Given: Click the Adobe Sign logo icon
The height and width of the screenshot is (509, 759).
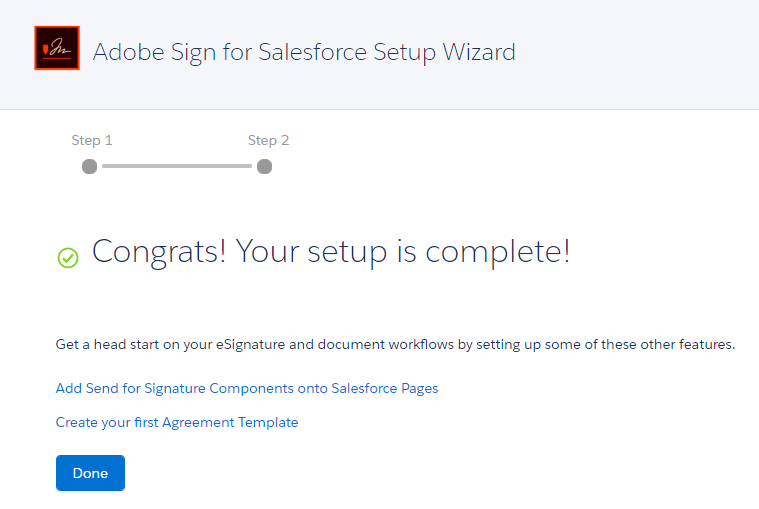Looking at the screenshot, I should 57,48.
